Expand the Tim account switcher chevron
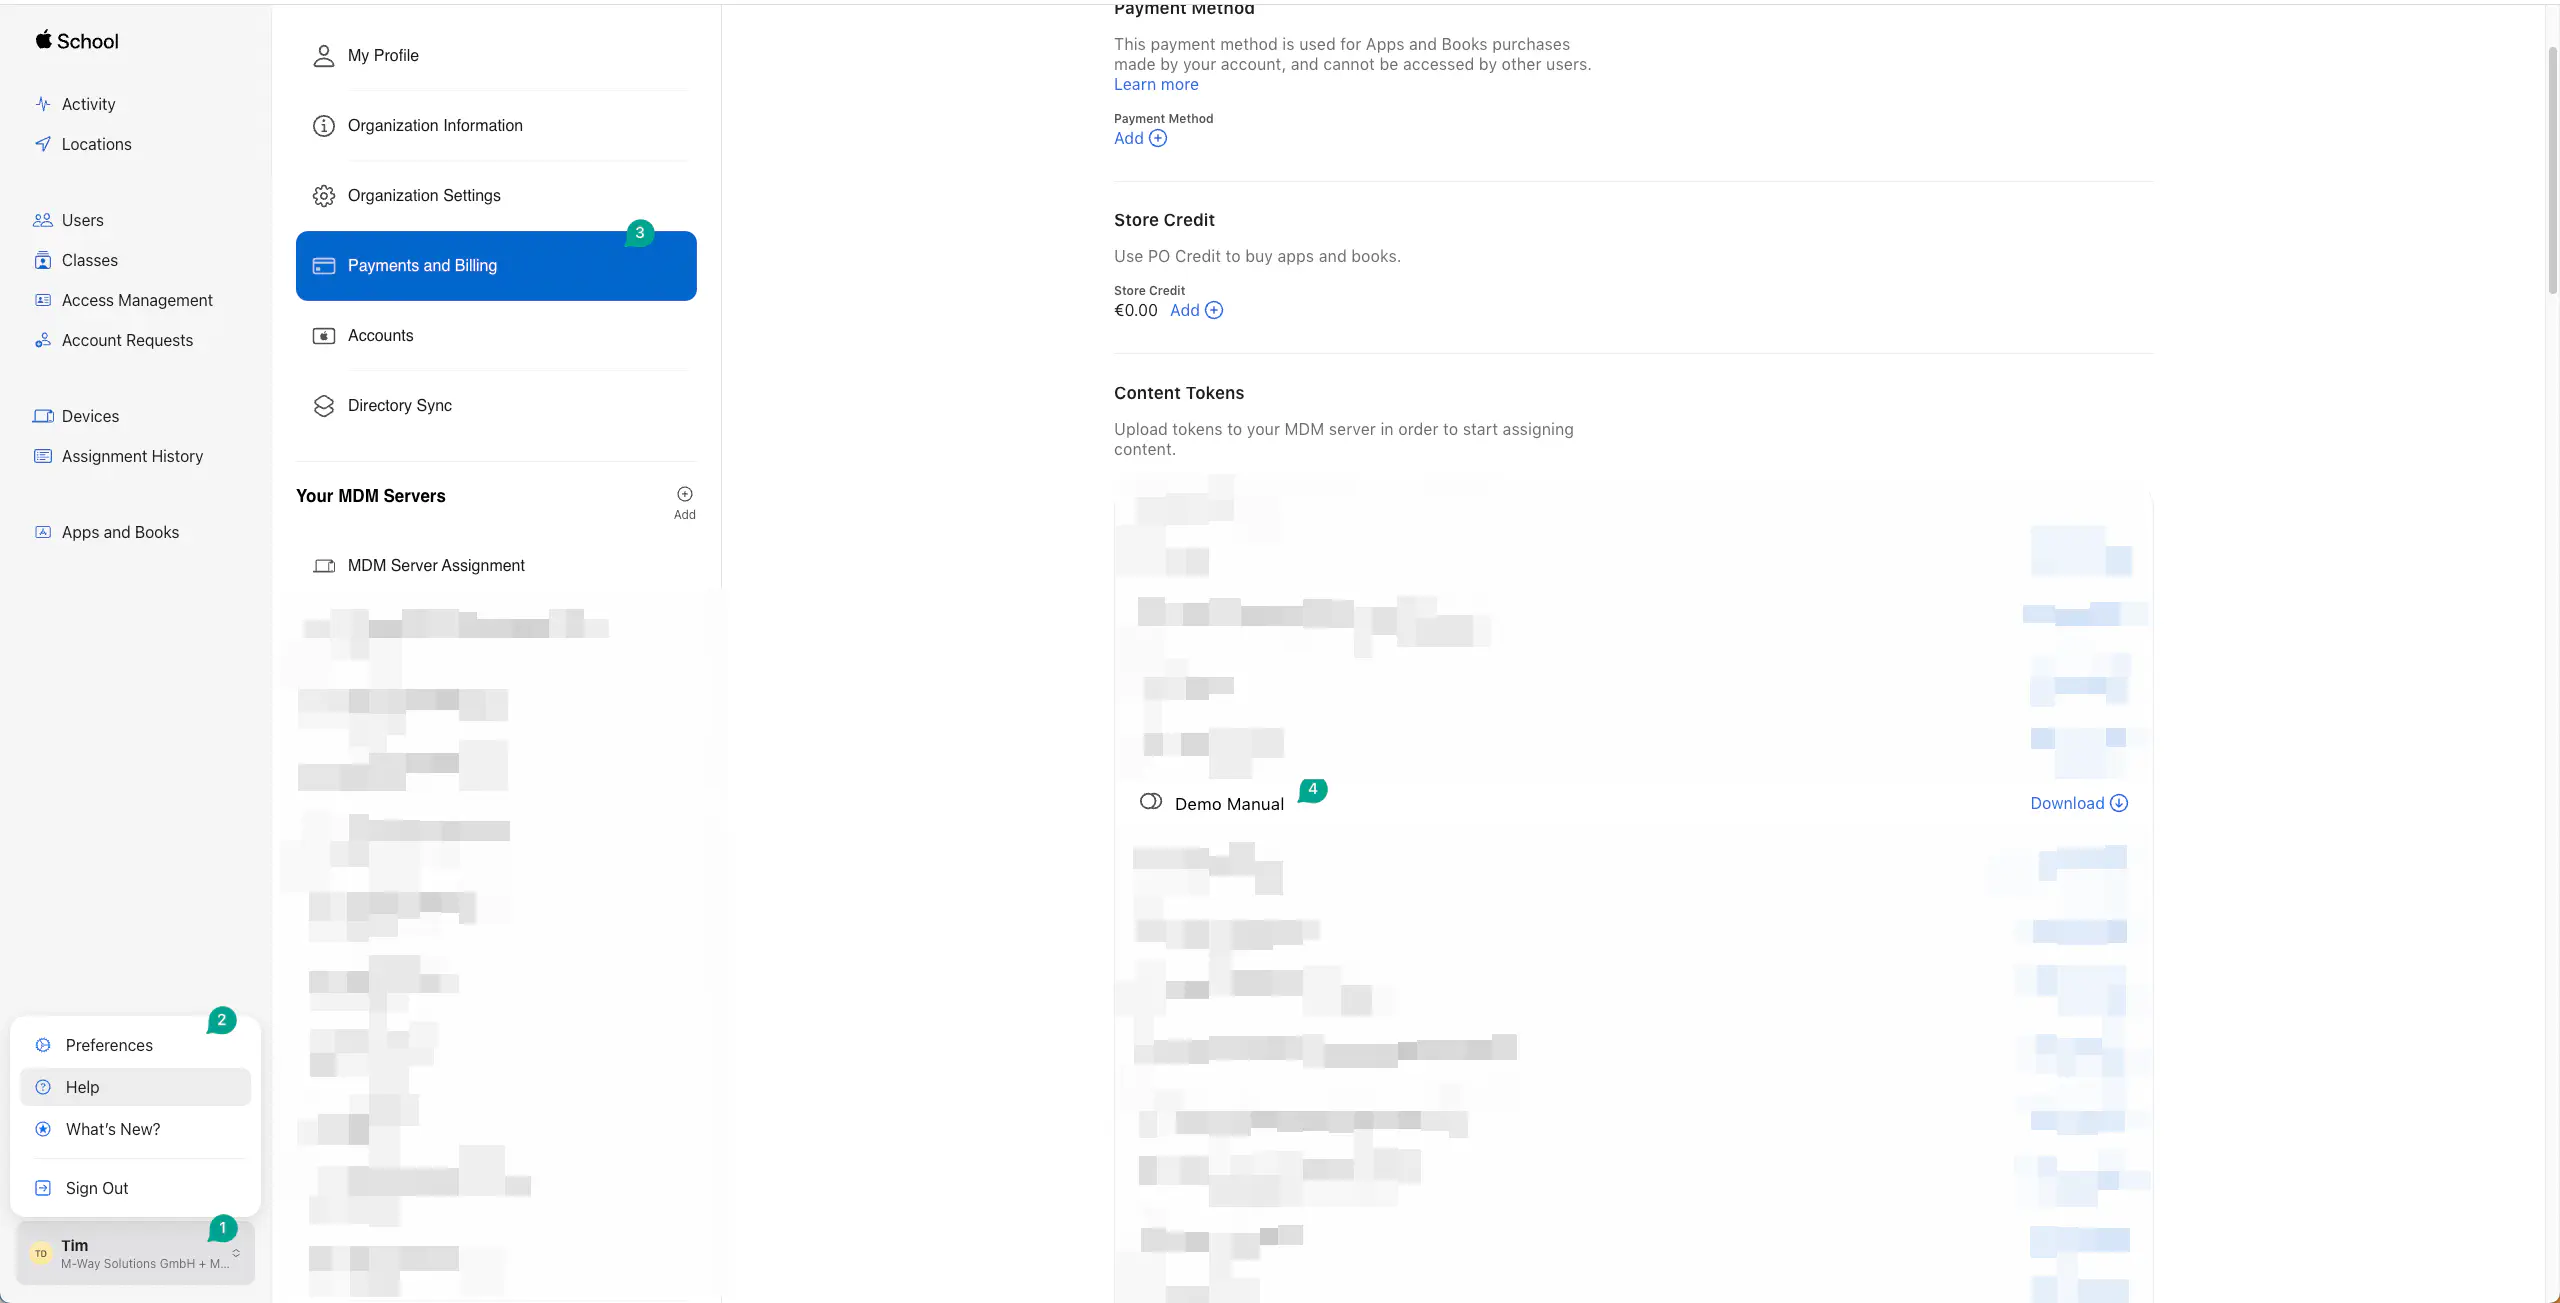2560x1303 pixels. click(236, 1253)
